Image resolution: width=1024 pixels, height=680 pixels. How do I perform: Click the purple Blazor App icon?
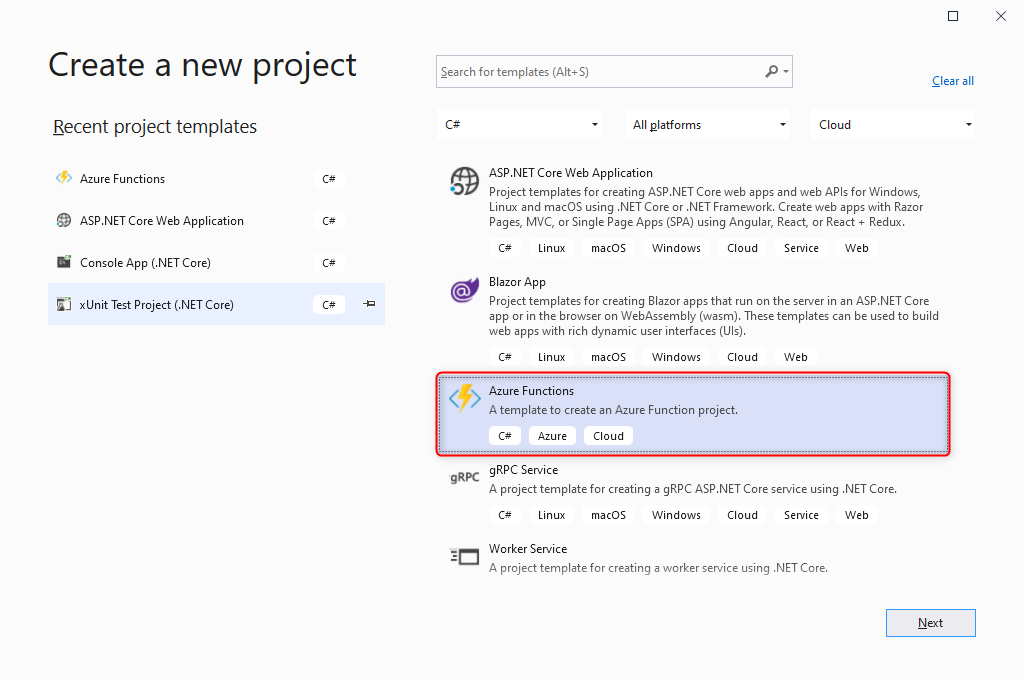coord(464,290)
